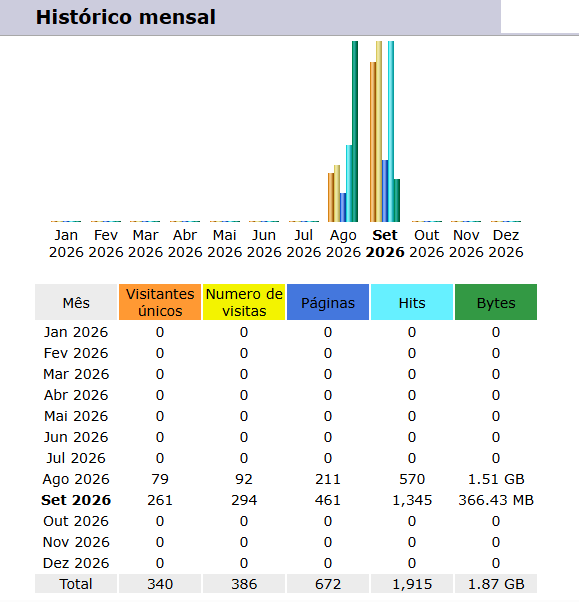The image size is (579, 602).
Task: Click the Histórico mensal heading
Action: (126, 17)
